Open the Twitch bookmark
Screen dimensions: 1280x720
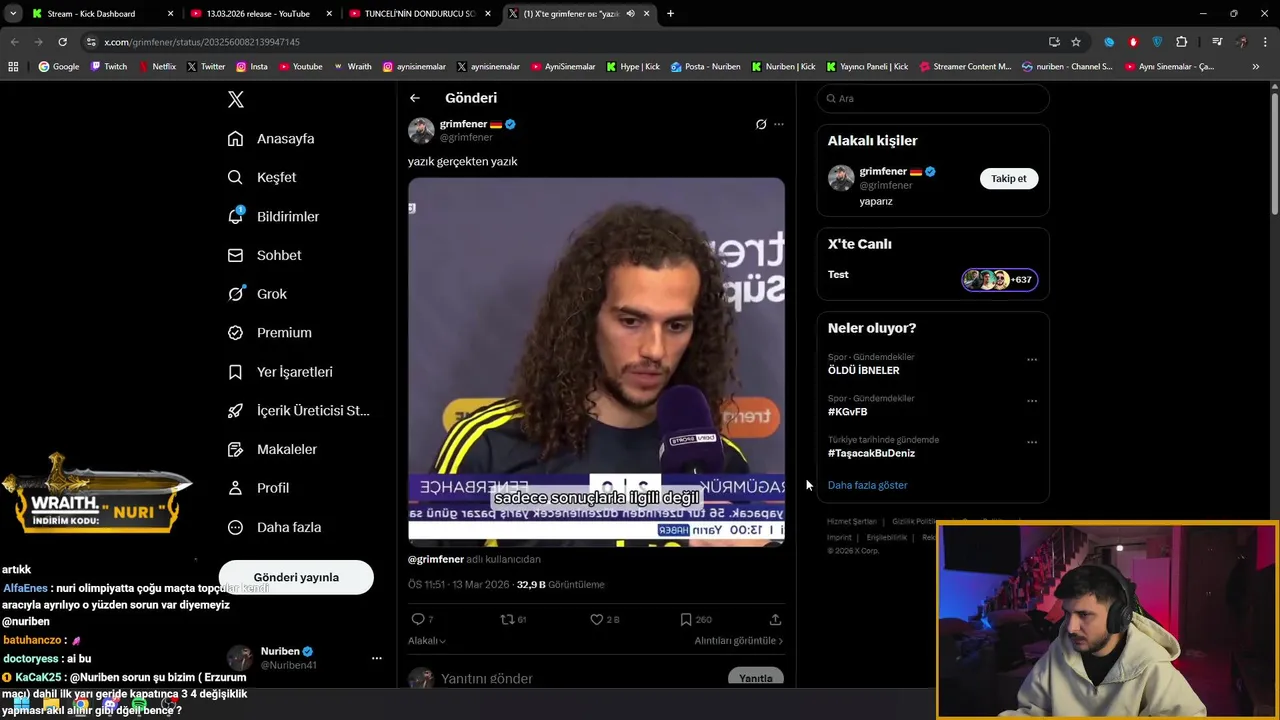109,66
